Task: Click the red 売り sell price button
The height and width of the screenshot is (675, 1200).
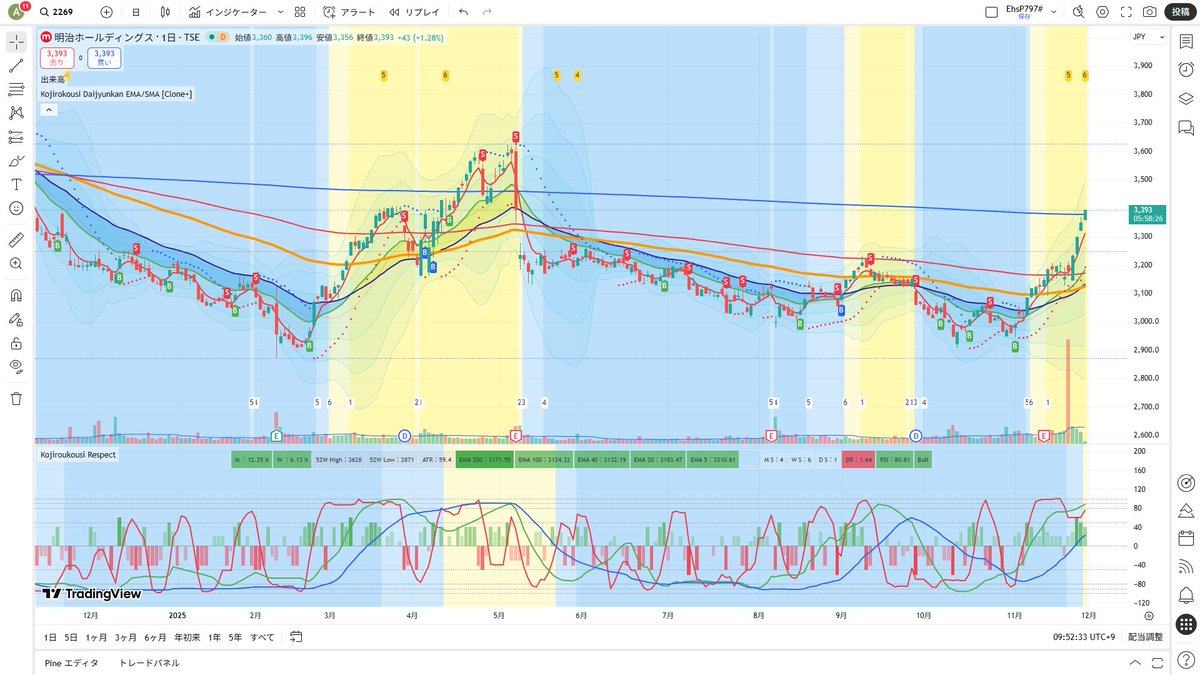Action: (x=56, y=57)
